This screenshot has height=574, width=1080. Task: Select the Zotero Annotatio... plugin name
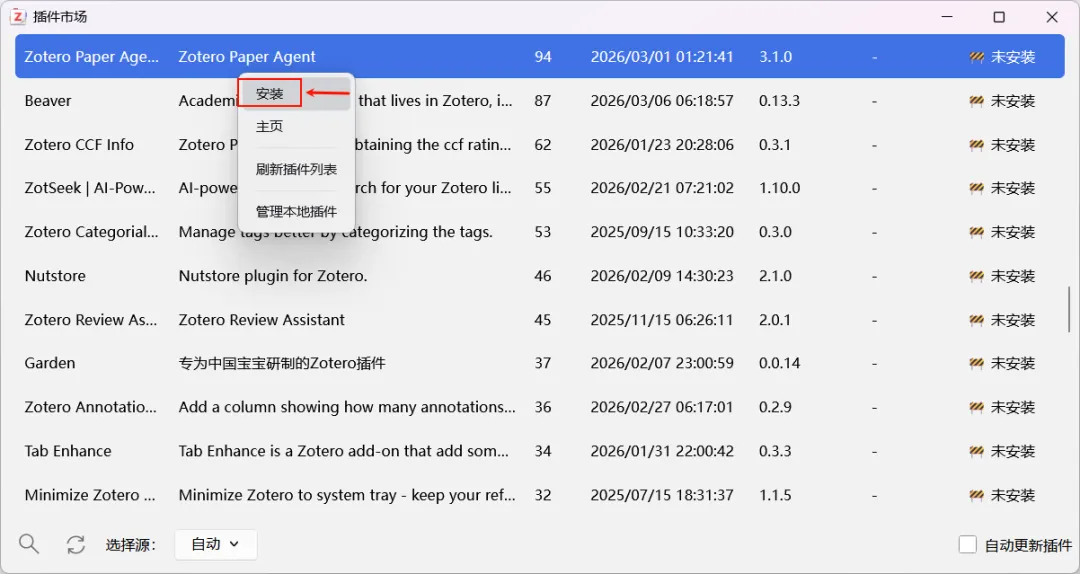click(91, 407)
